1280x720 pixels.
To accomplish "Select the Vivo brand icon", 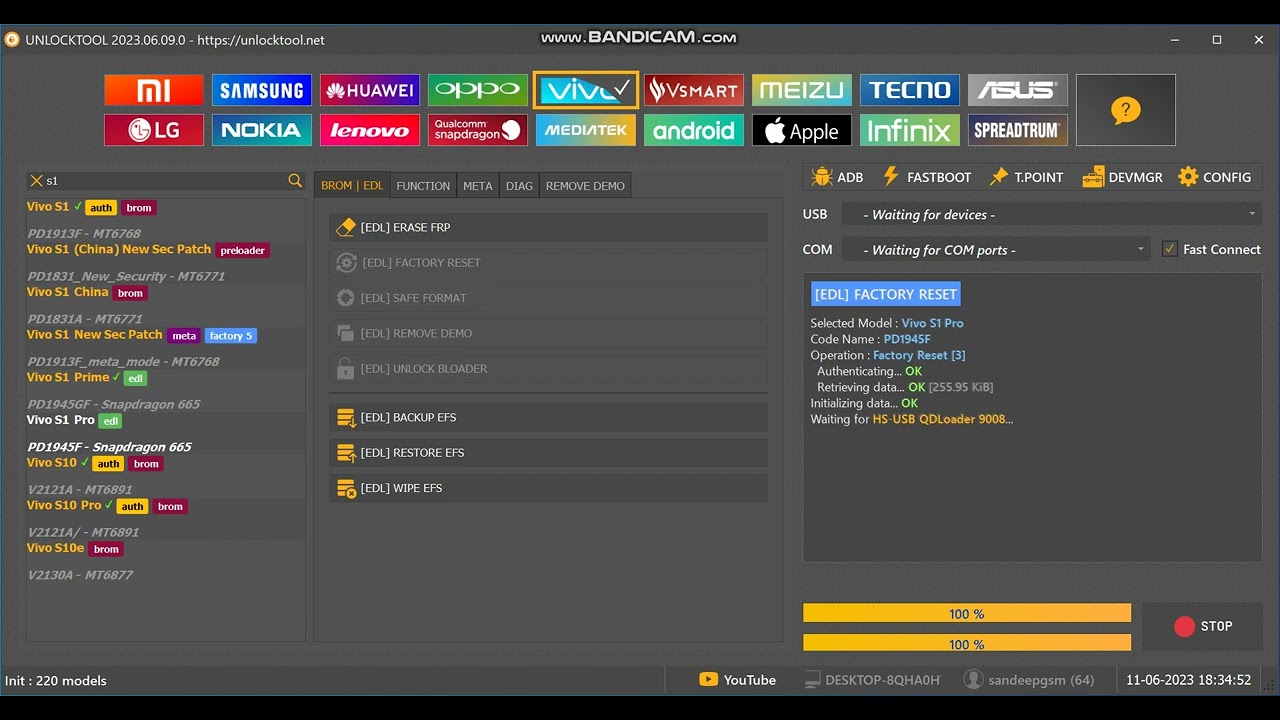I will (x=586, y=90).
